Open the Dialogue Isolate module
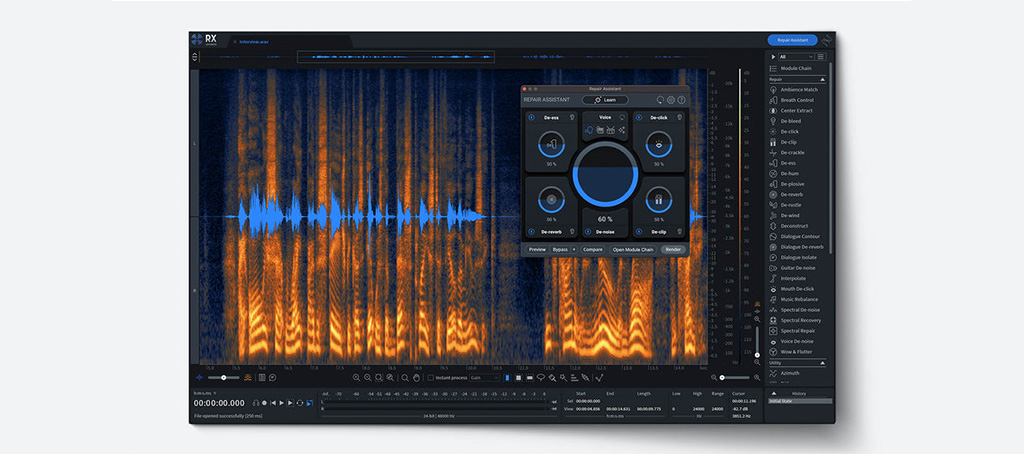The image size is (1024, 454). point(793,257)
